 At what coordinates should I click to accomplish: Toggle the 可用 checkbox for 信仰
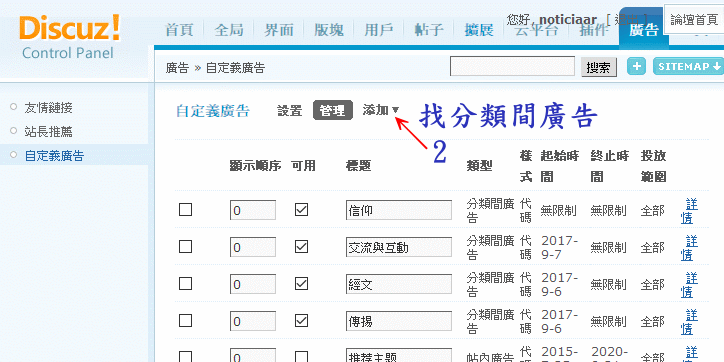pyautogui.click(x=302, y=210)
